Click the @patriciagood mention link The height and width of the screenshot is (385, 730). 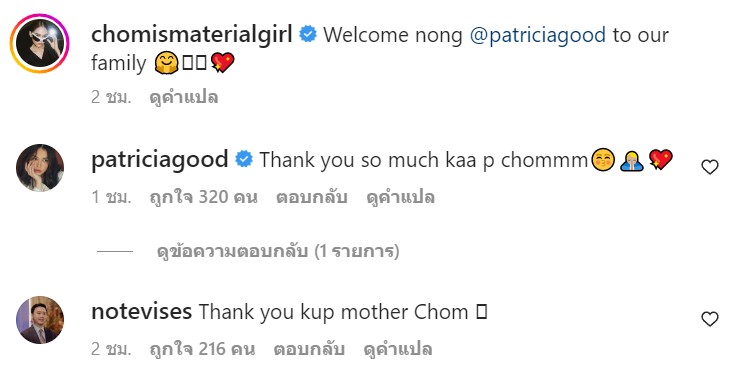coord(538,35)
